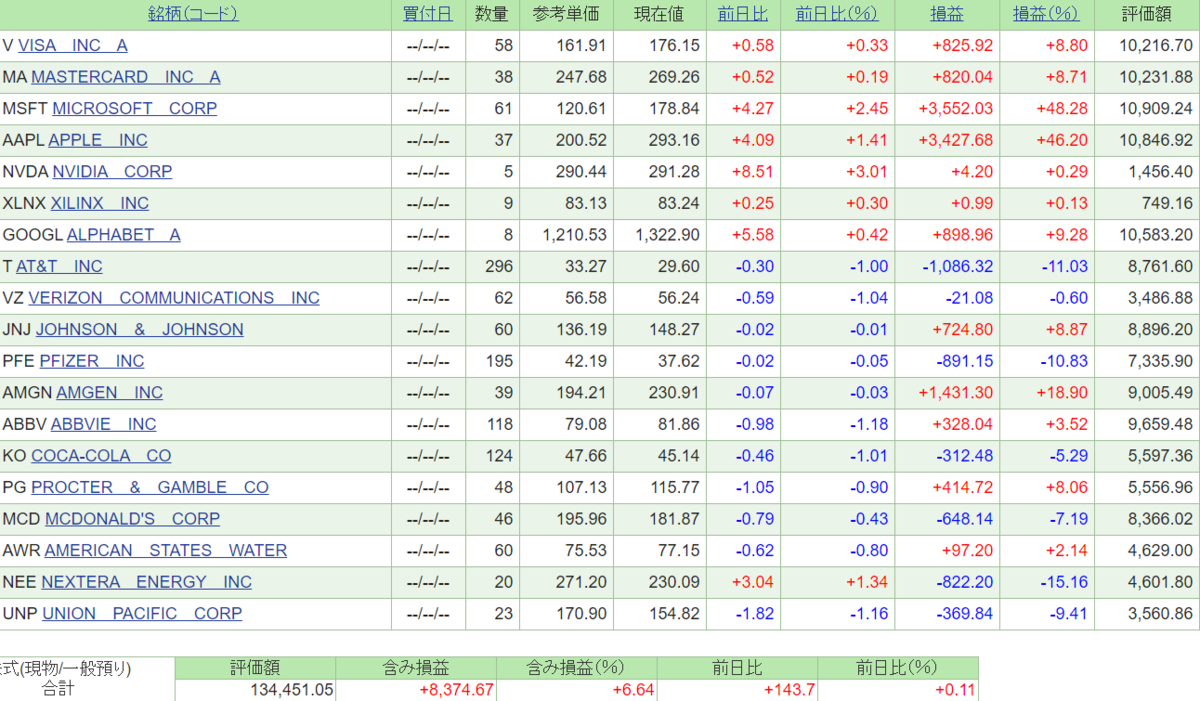The height and width of the screenshot is (701, 1200).
Task: Select total day change +143.7
Action: [x=789, y=690]
